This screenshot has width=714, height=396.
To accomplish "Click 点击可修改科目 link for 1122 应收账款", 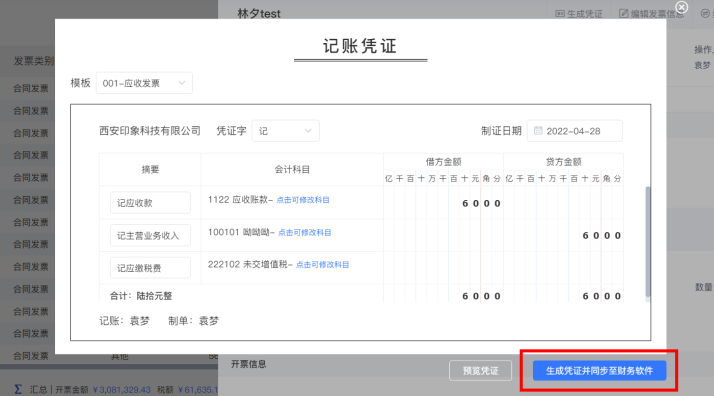I will click(x=303, y=200).
